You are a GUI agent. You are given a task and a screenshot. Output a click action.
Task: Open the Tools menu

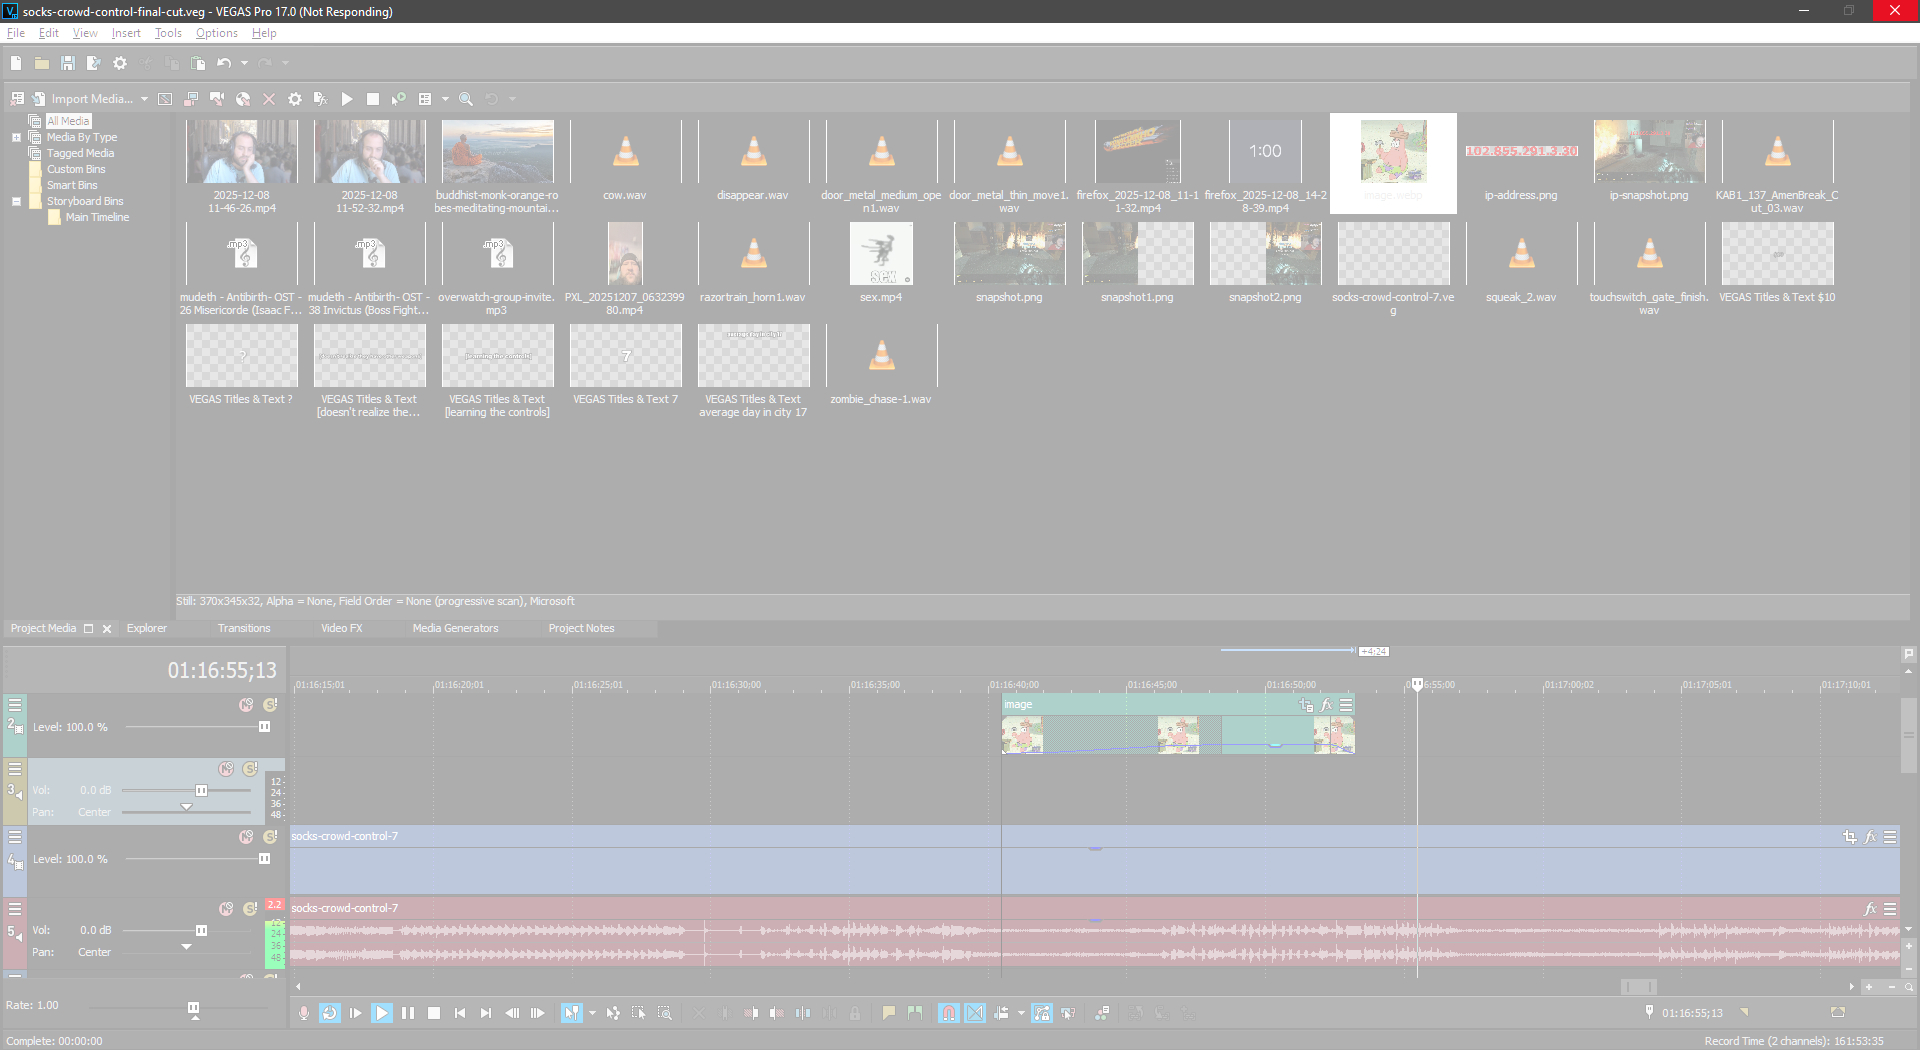coord(168,33)
